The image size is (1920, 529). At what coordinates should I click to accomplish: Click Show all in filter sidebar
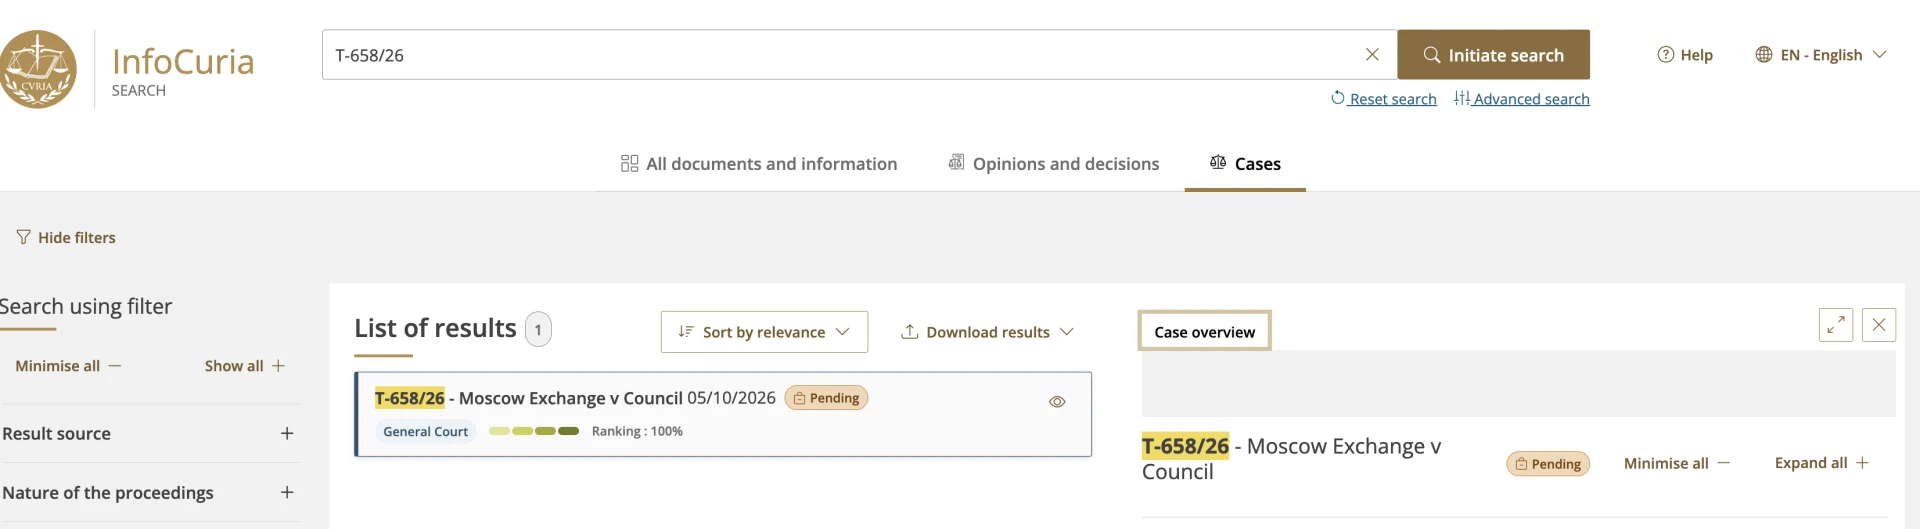tap(245, 366)
